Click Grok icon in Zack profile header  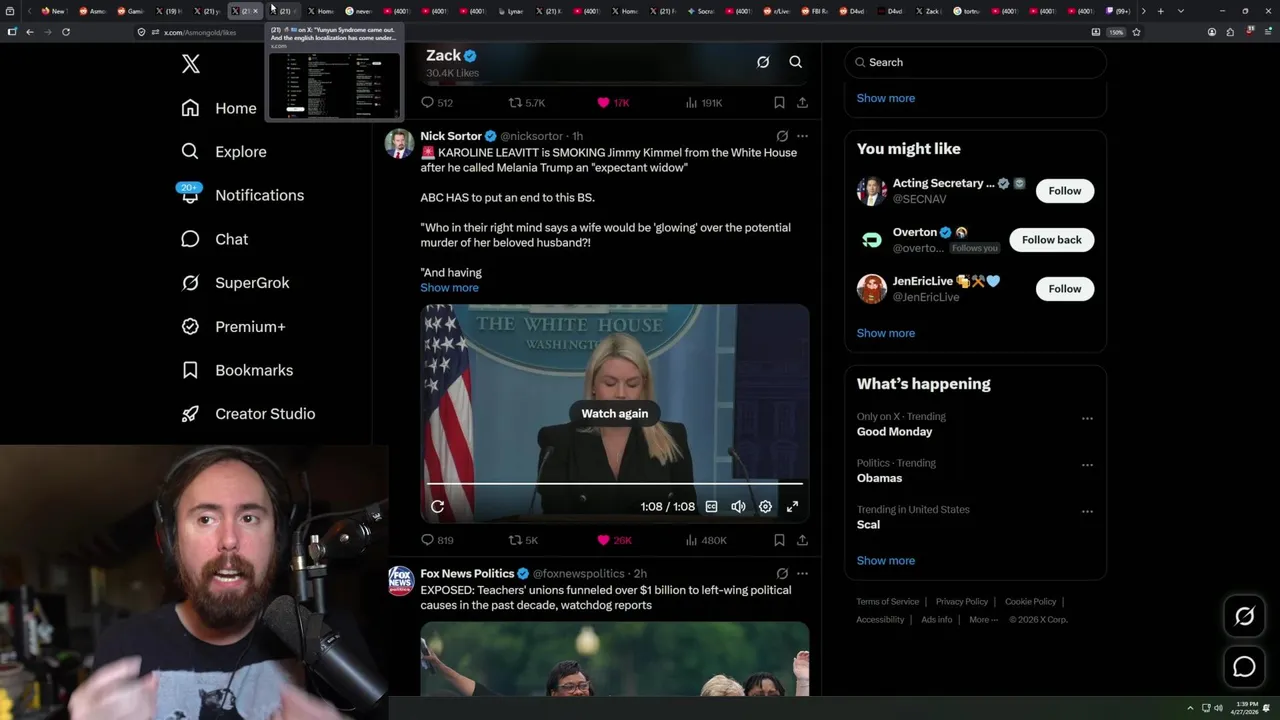point(763,62)
